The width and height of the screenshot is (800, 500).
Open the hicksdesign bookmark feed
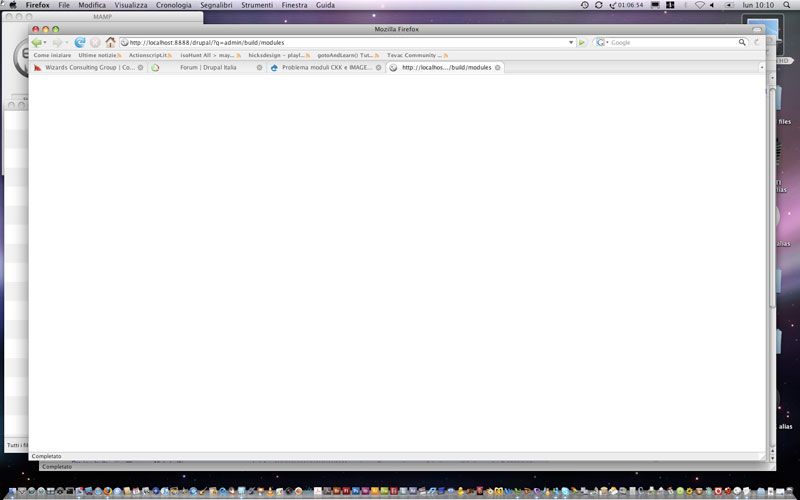(279, 55)
